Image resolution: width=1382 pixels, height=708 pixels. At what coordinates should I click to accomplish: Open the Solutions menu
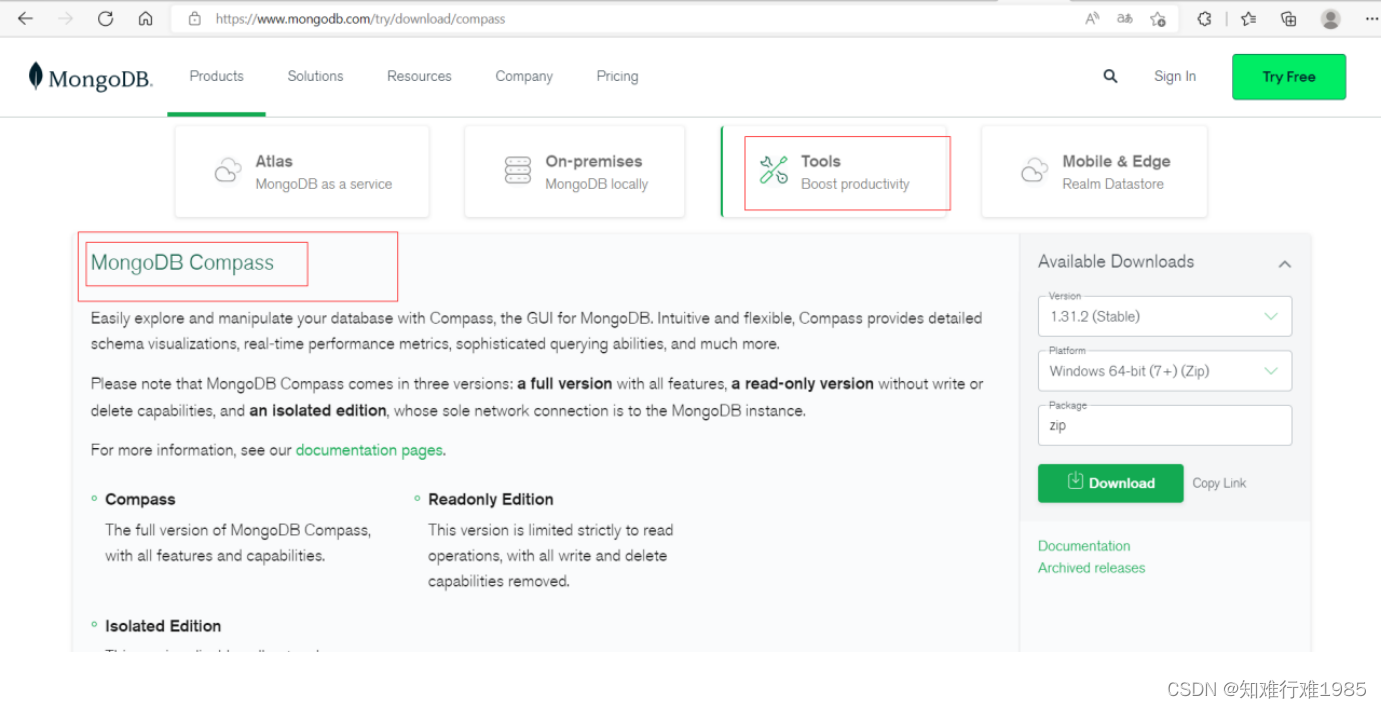315,76
